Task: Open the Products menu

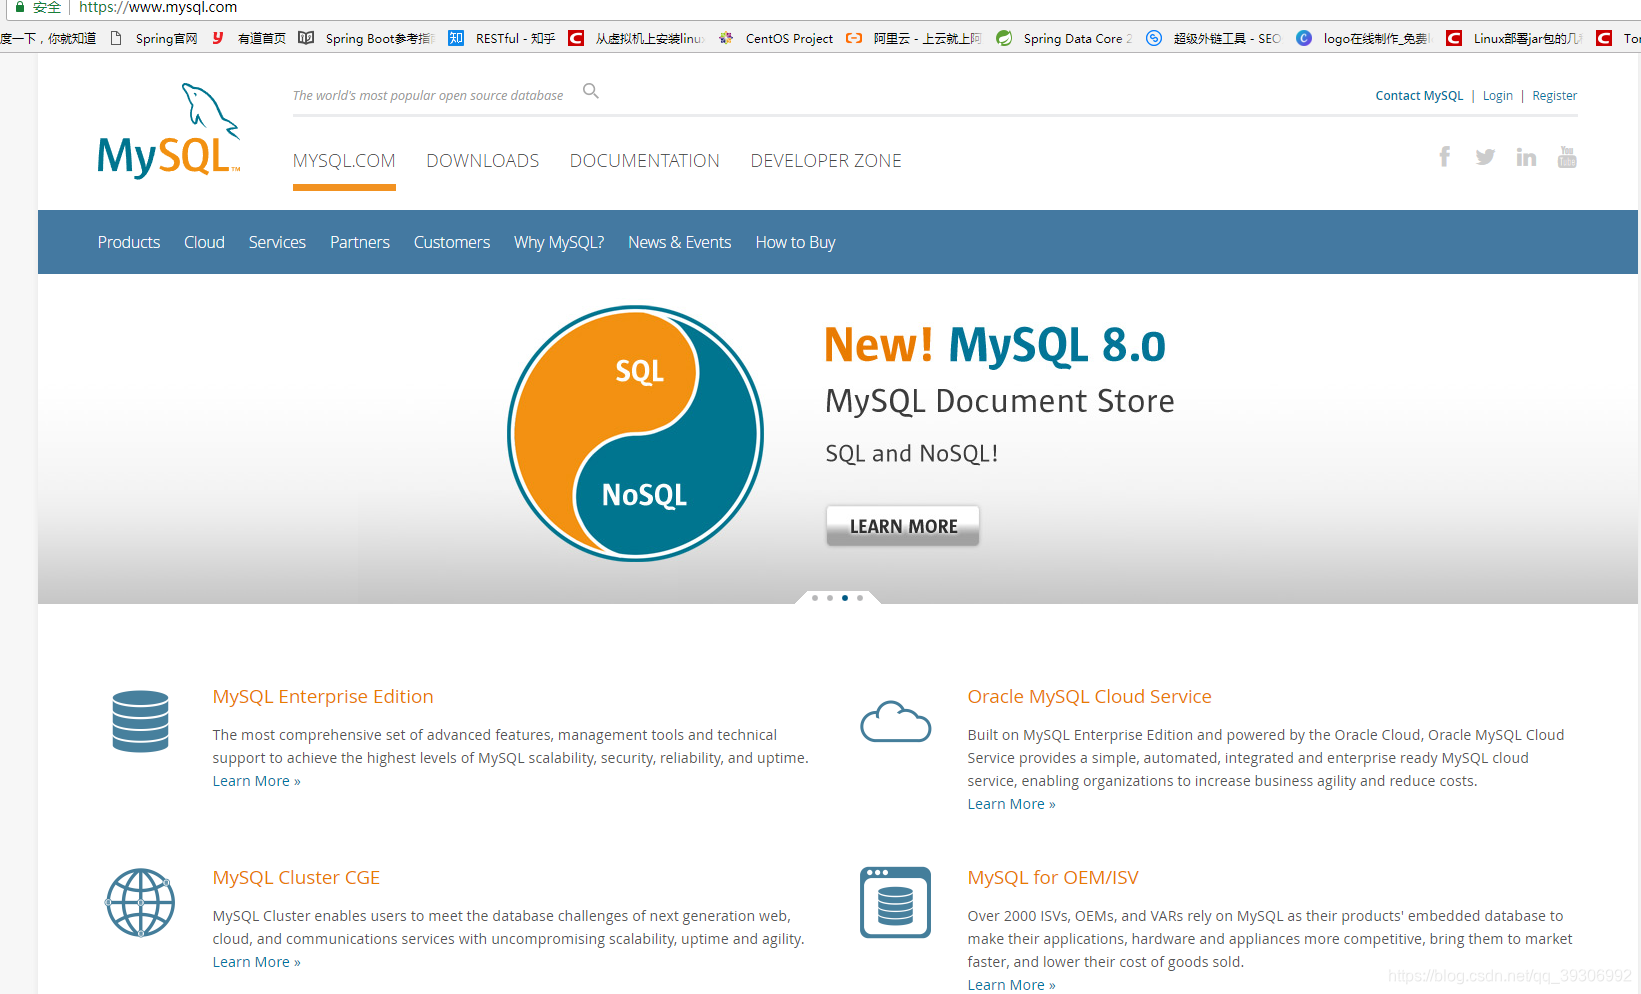Action: tap(129, 242)
